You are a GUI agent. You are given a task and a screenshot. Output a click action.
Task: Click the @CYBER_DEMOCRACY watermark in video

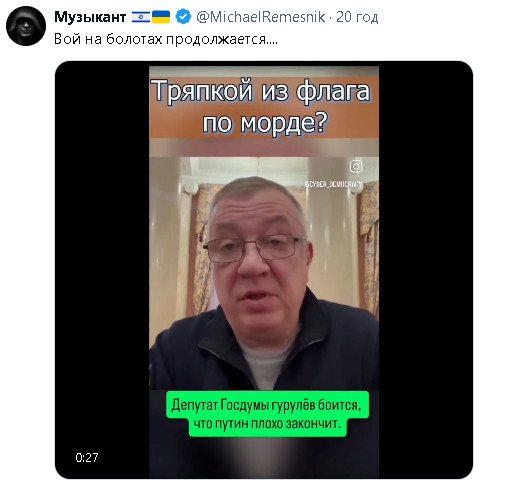point(333,184)
